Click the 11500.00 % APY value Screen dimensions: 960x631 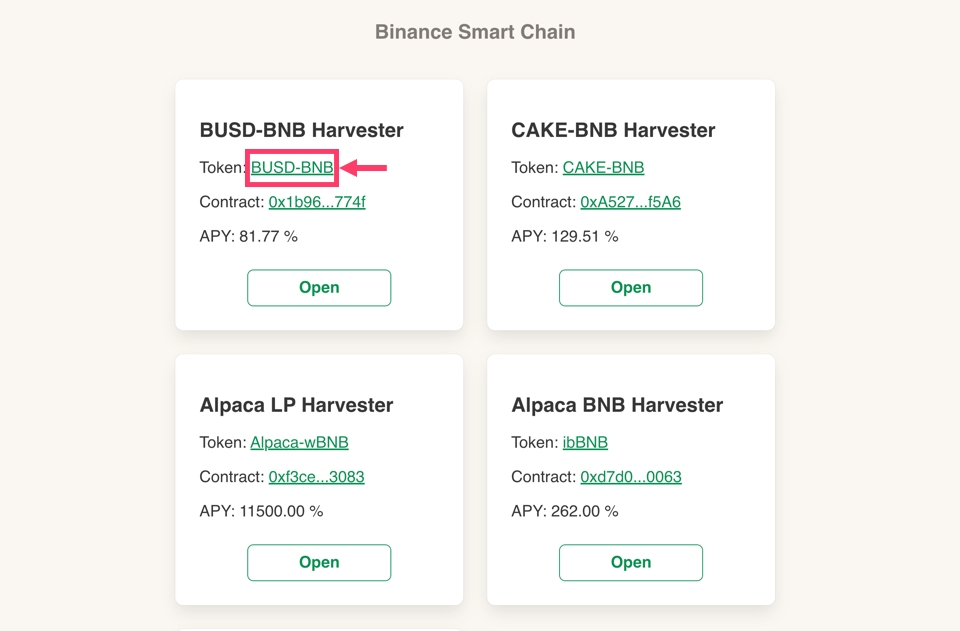click(281, 511)
